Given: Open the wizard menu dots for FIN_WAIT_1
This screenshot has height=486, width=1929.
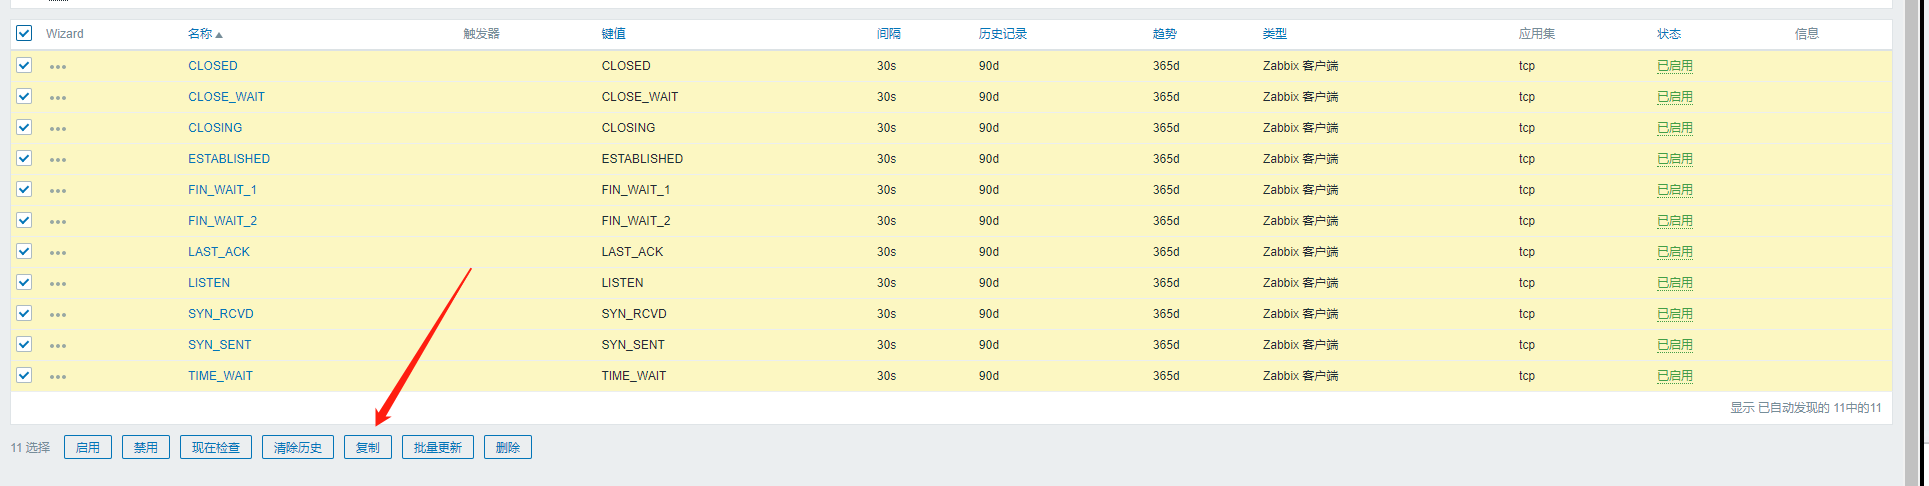Looking at the screenshot, I should coord(58,191).
